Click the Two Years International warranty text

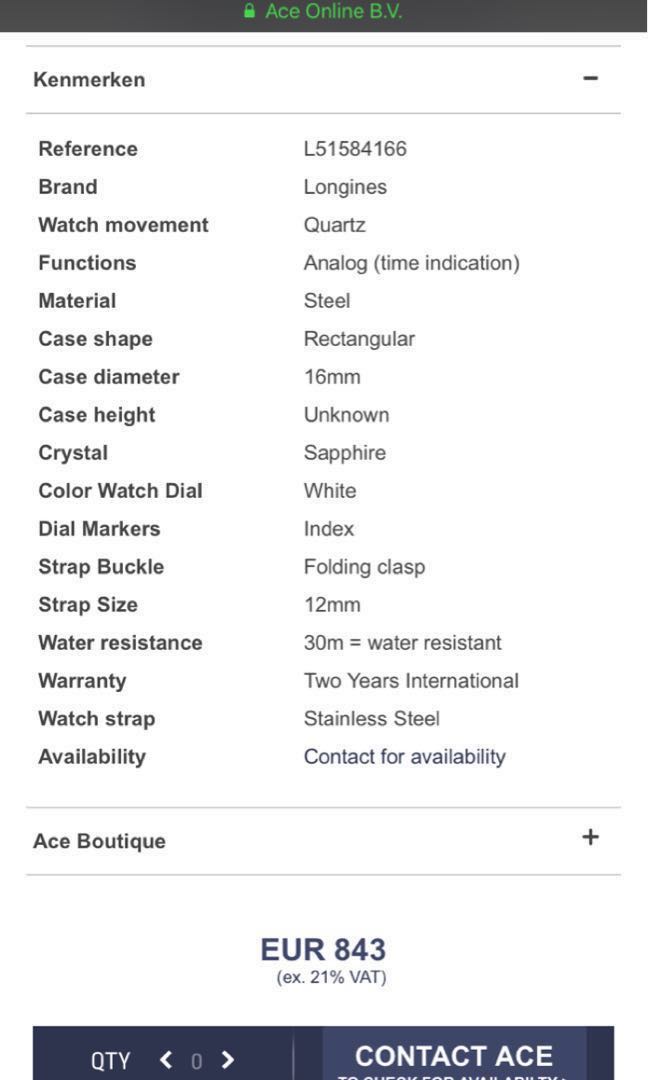[411, 681]
